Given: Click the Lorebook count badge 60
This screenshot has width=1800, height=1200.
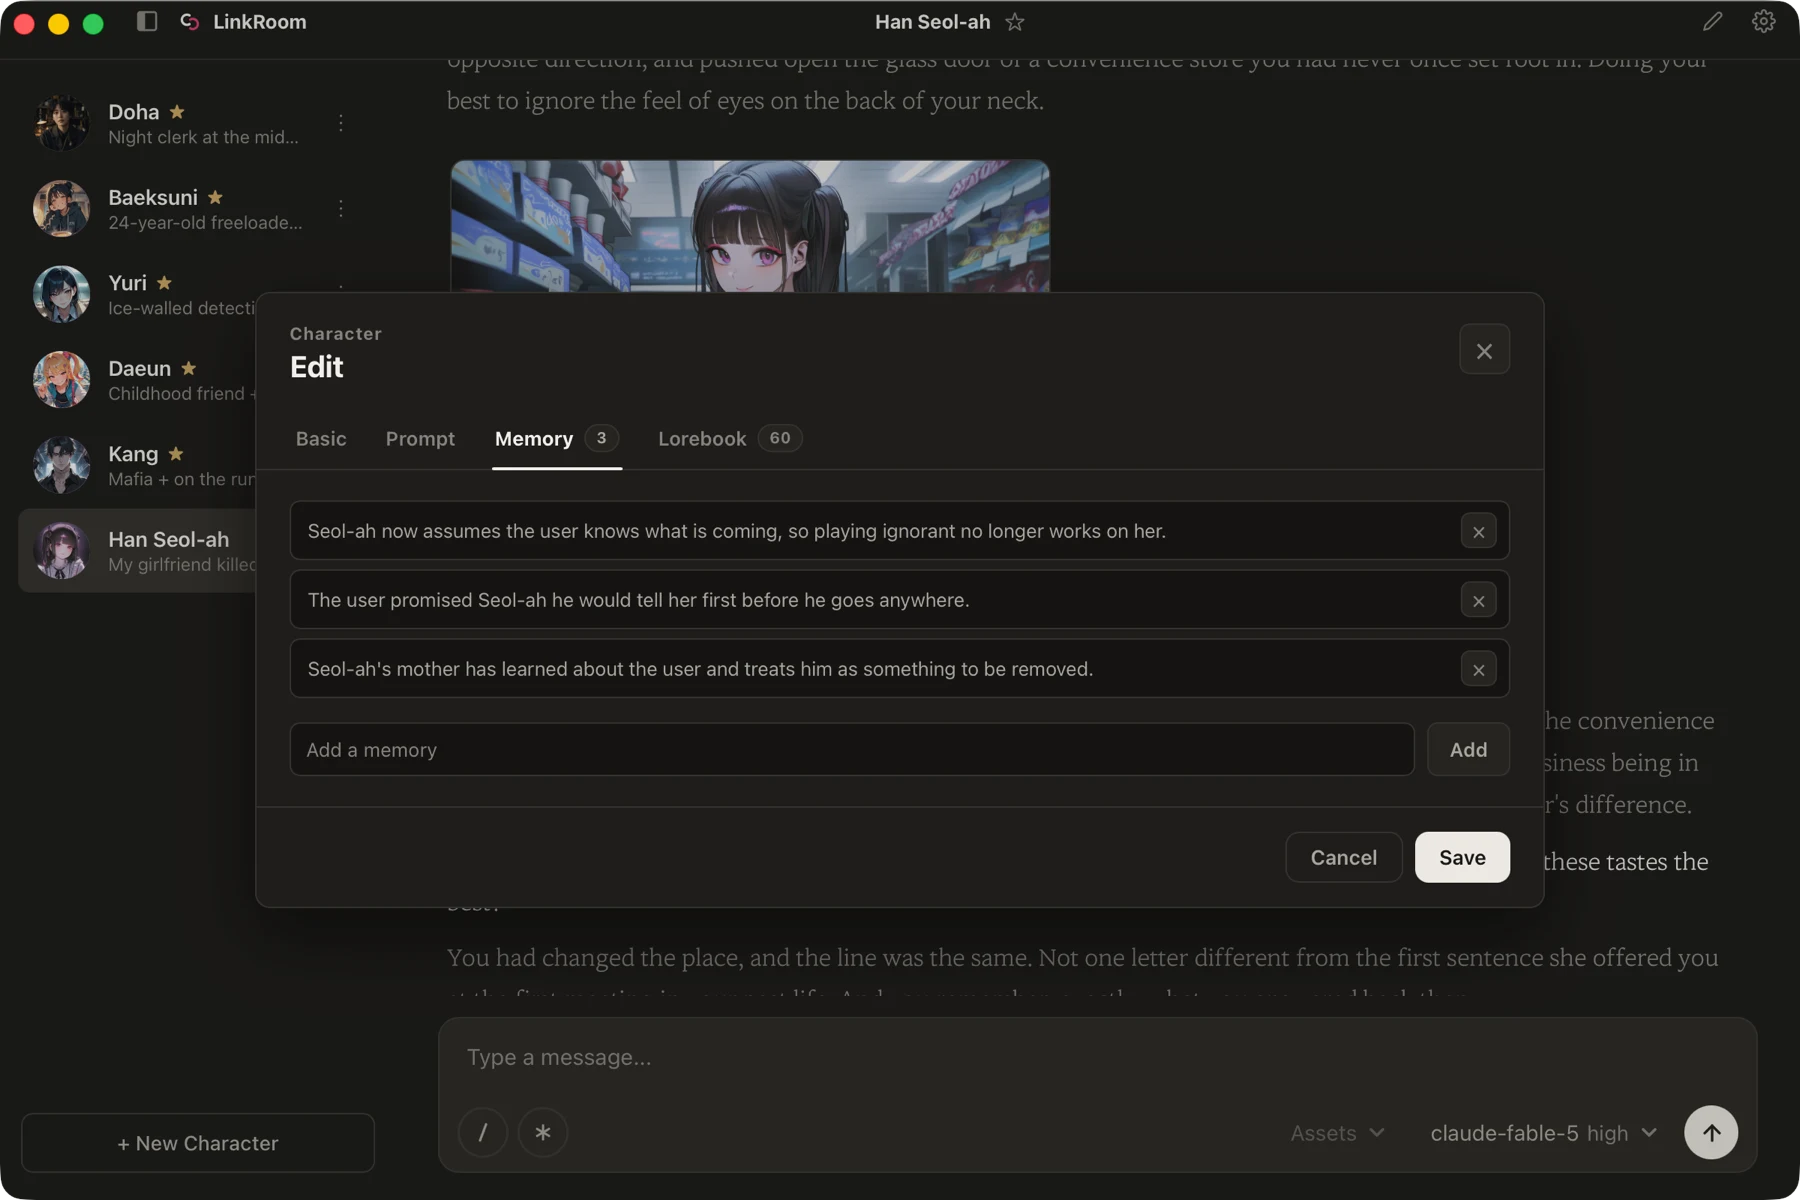Looking at the screenshot, I should pos(780,438).
